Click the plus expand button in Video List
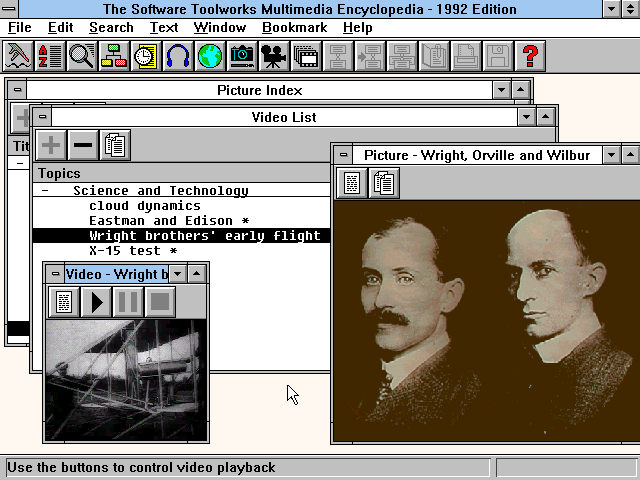Image resolution: width=640 pixels, height=480 pixels. point(51,145)
